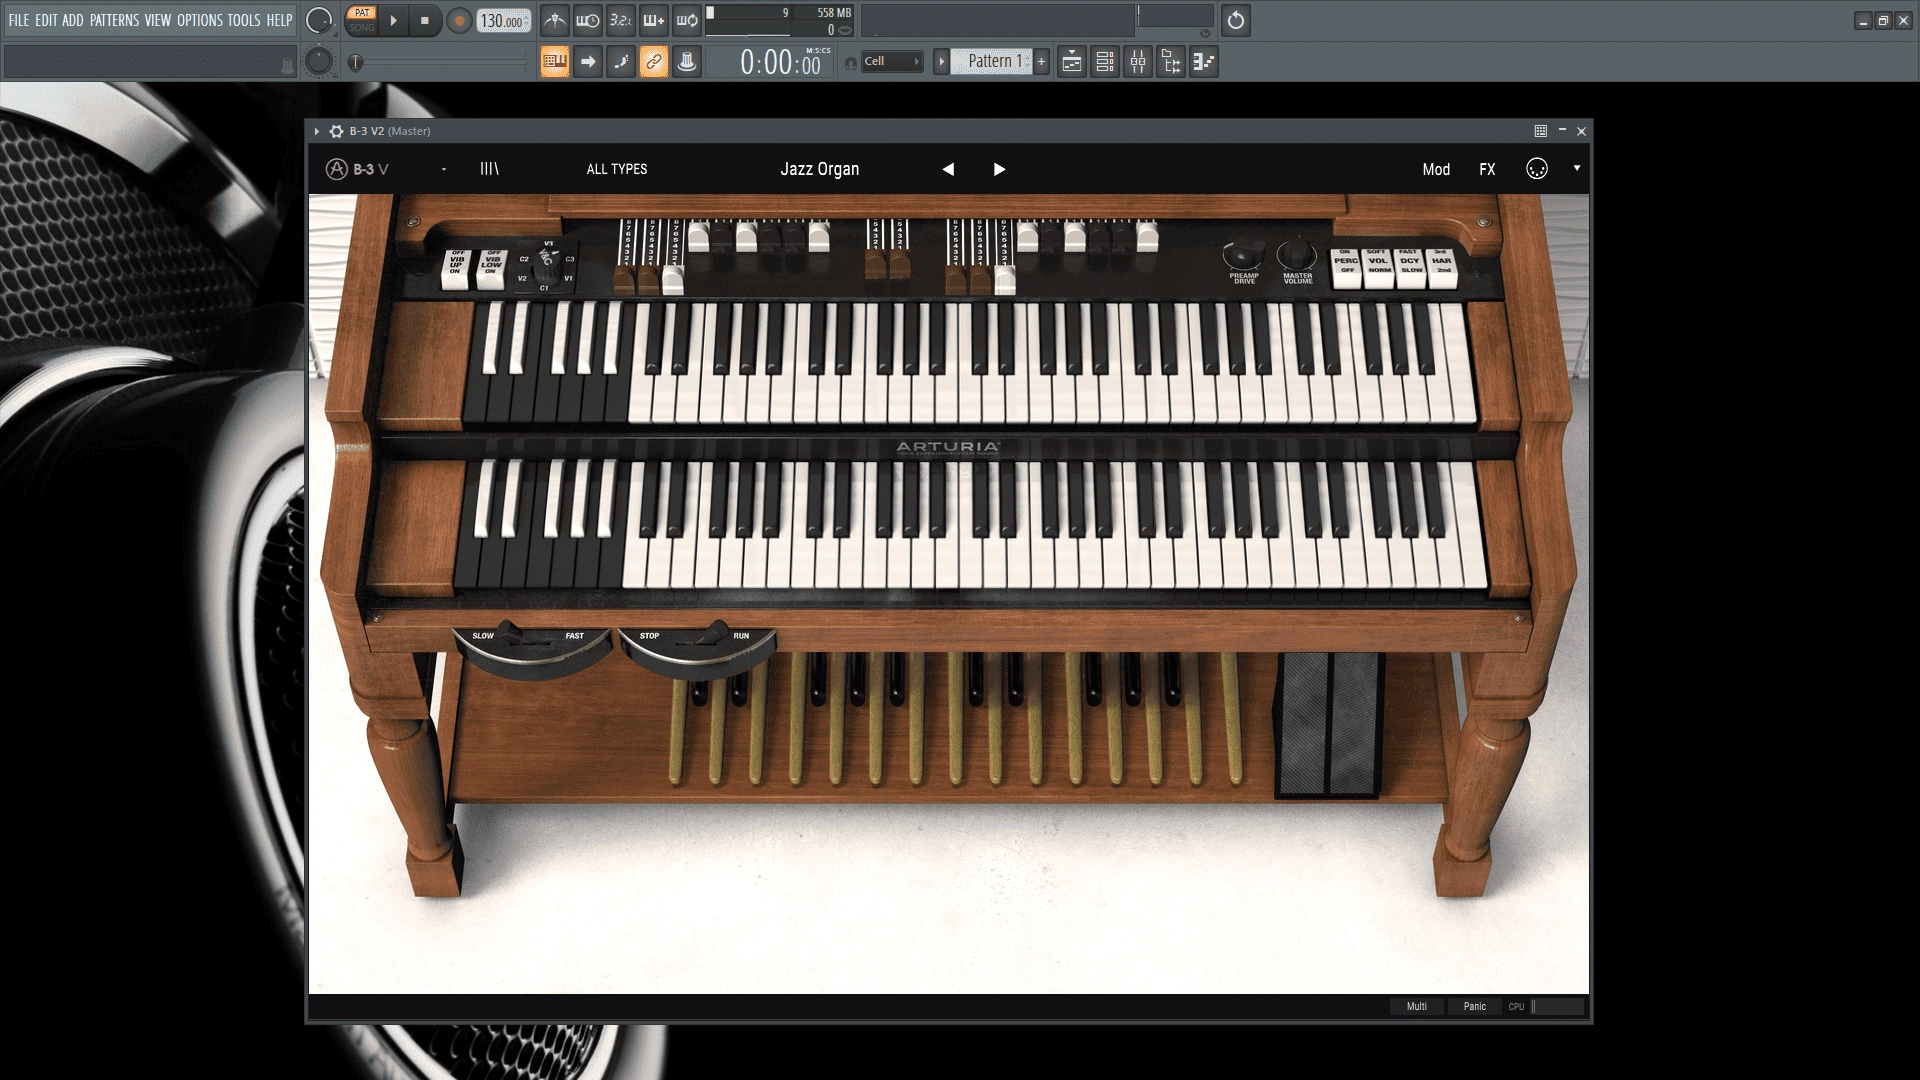Open pattern menu arrow left of Pattern 1
This screenshot has height=1080, width=1920.
(941, 62)
